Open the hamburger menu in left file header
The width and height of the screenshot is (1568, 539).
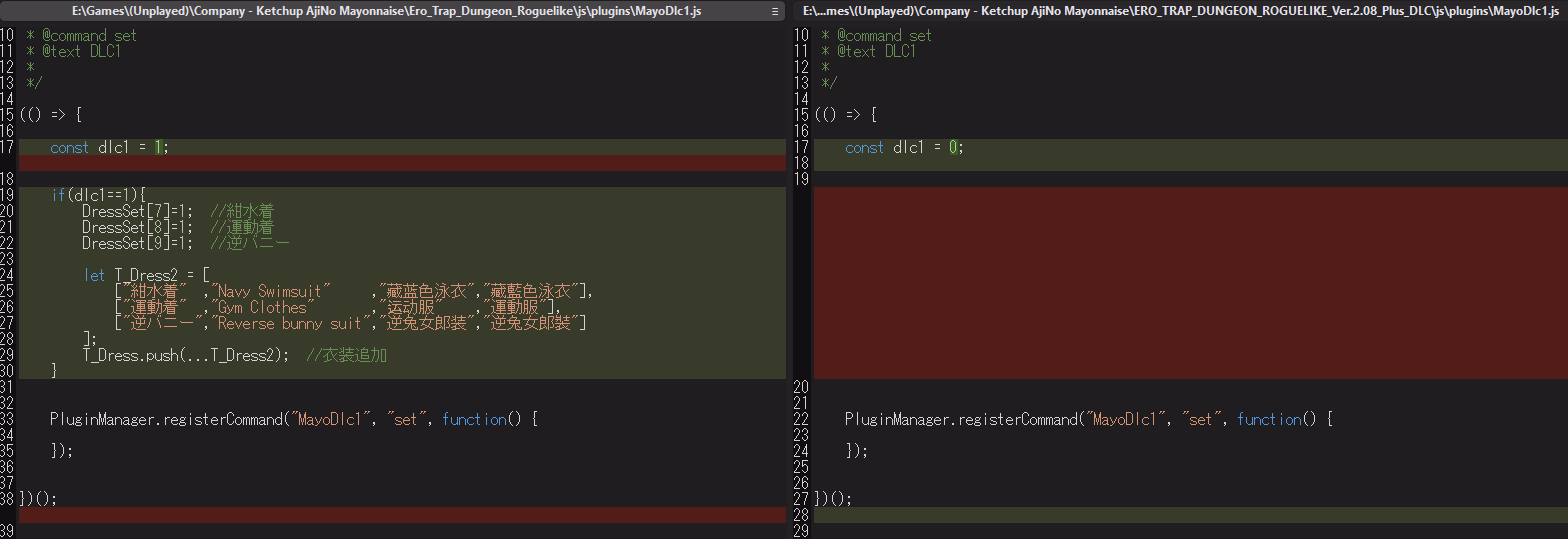pyautogui.click(x=776, y=11)
